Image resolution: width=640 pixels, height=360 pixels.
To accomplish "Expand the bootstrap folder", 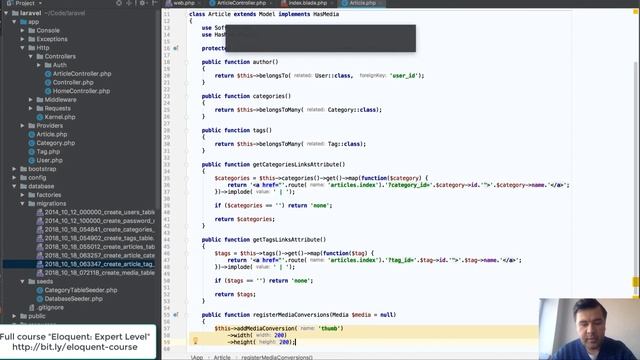I will tap(14, 169).
